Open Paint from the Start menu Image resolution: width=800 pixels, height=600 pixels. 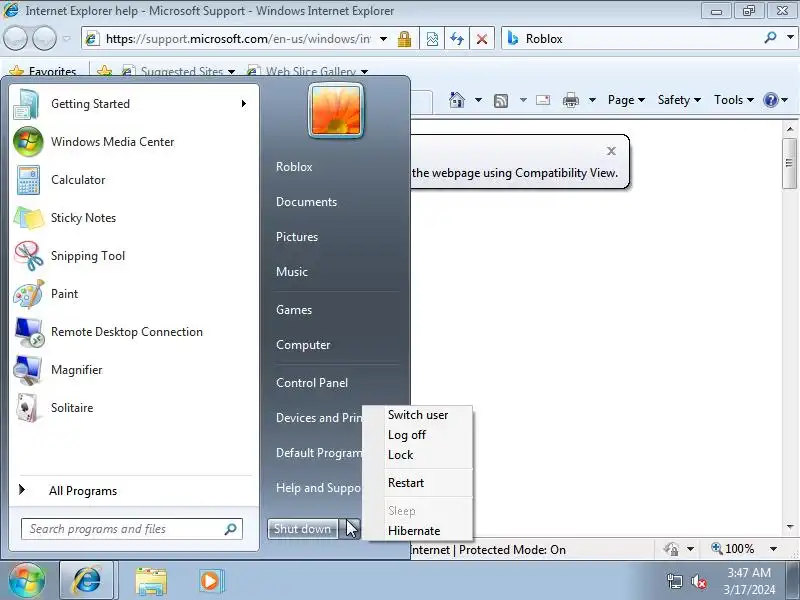coord(133,294)
